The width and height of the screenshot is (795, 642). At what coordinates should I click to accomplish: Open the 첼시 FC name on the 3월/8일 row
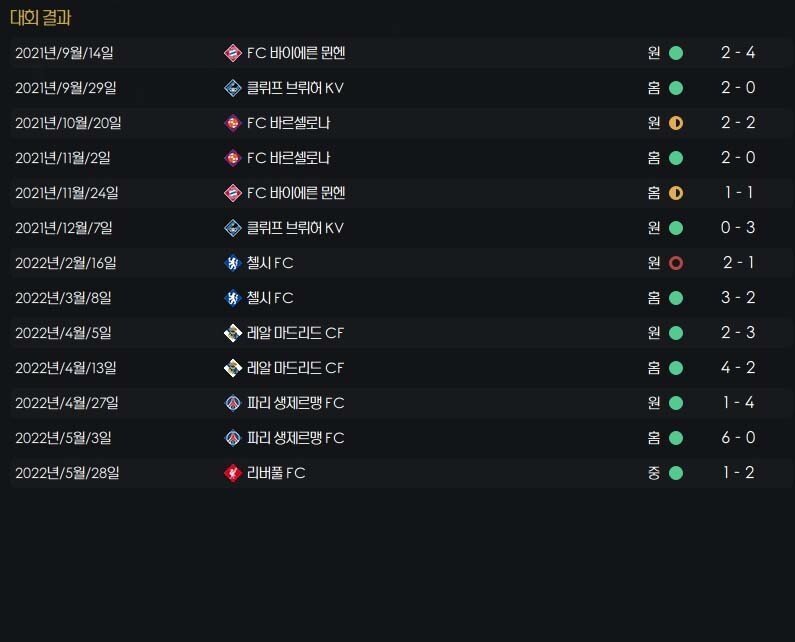(x=270, y=298)
